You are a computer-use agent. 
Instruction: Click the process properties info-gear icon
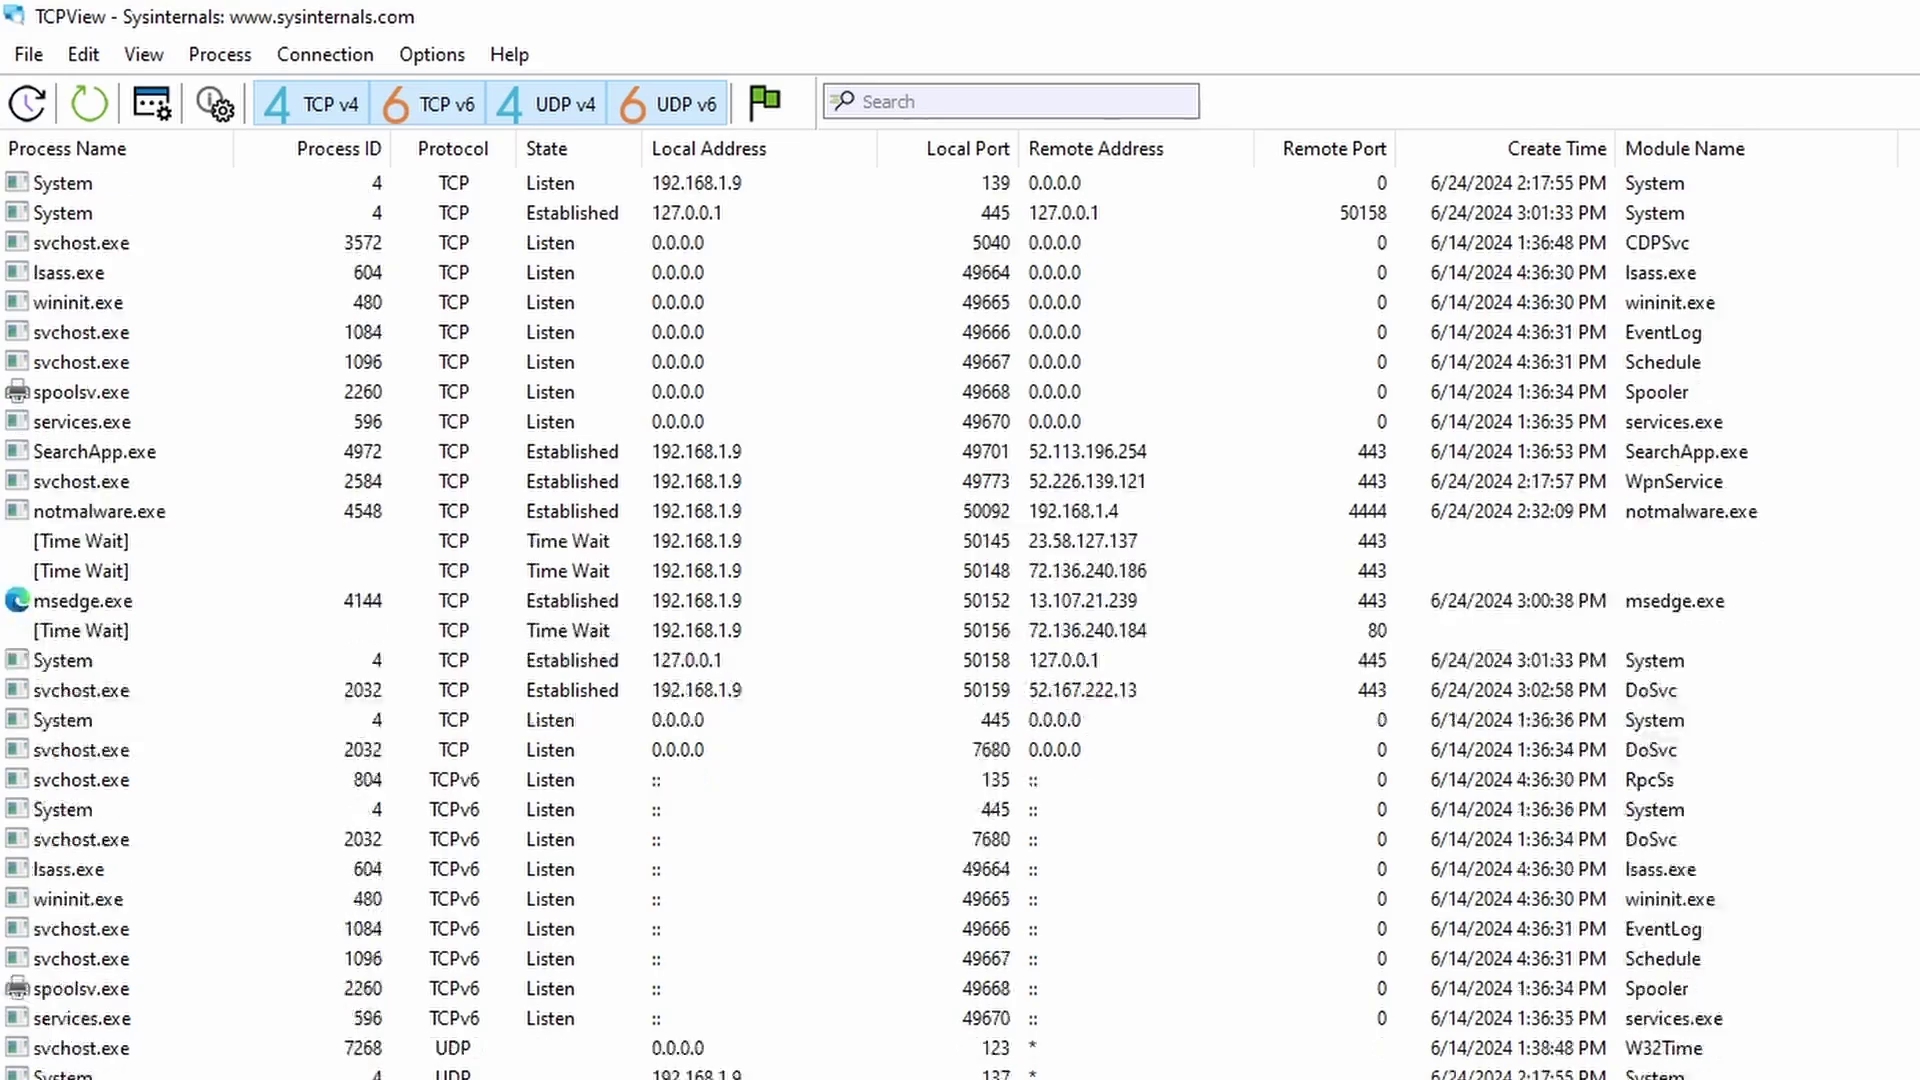pyautogui.click(x=214, y=103)
